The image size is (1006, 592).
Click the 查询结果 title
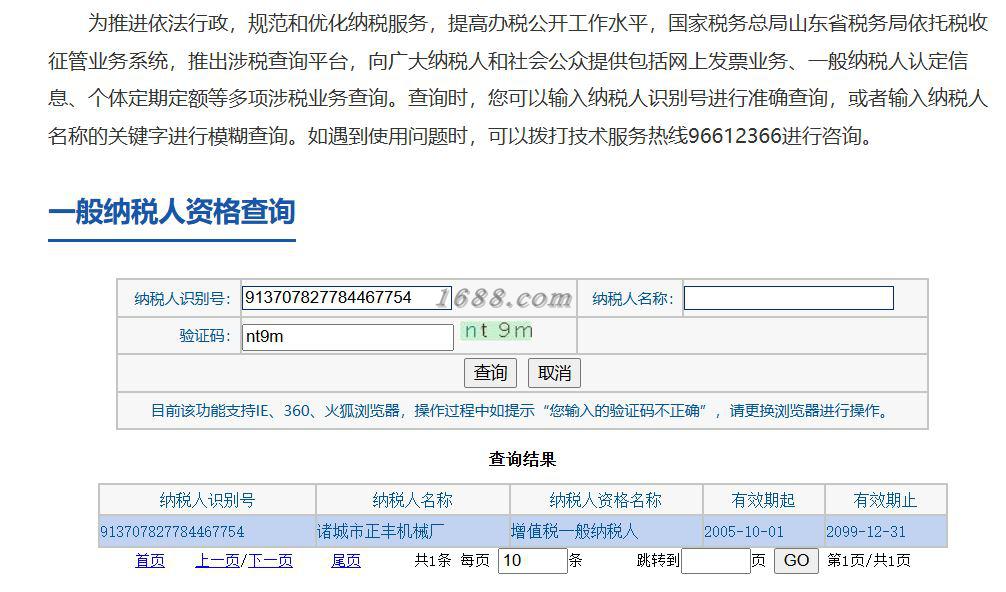pos(522,459)
